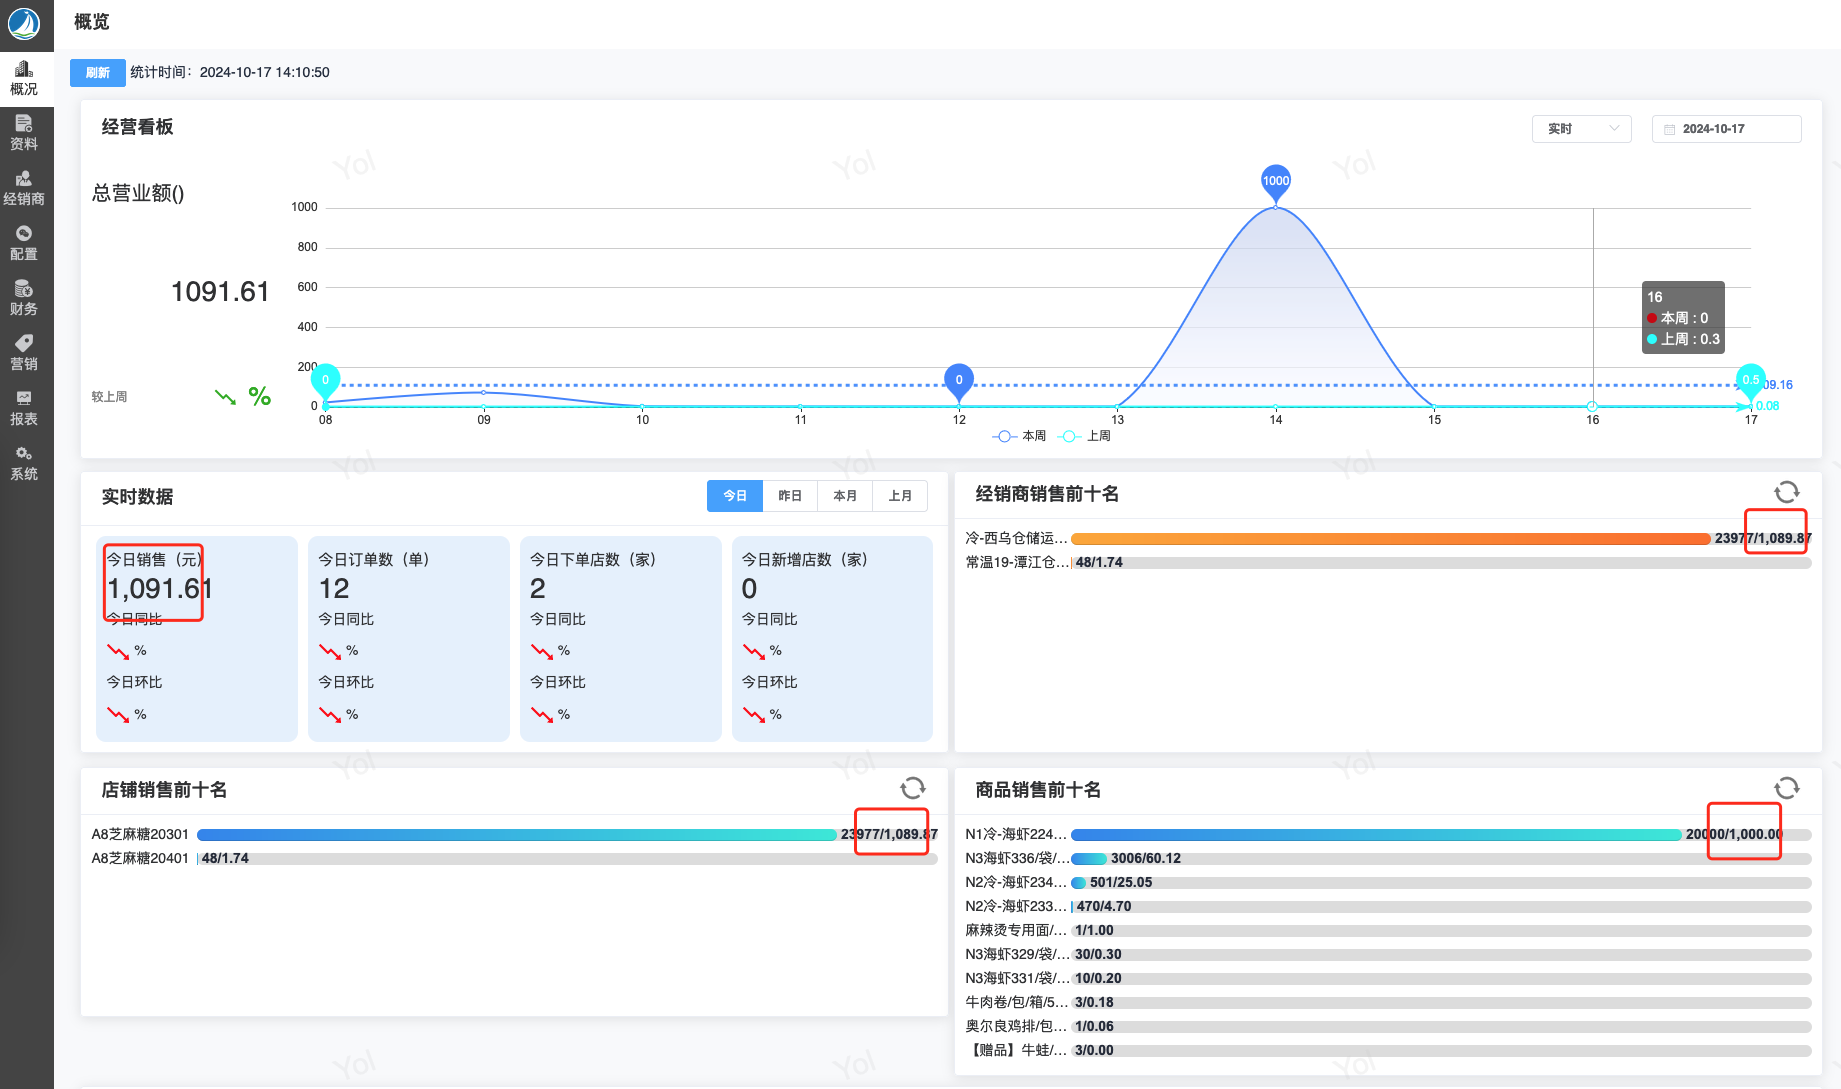Refresh the 商品销售前十名 ranking panel
Viewport: 1841px width, 1089px height.
point(1786,788)
